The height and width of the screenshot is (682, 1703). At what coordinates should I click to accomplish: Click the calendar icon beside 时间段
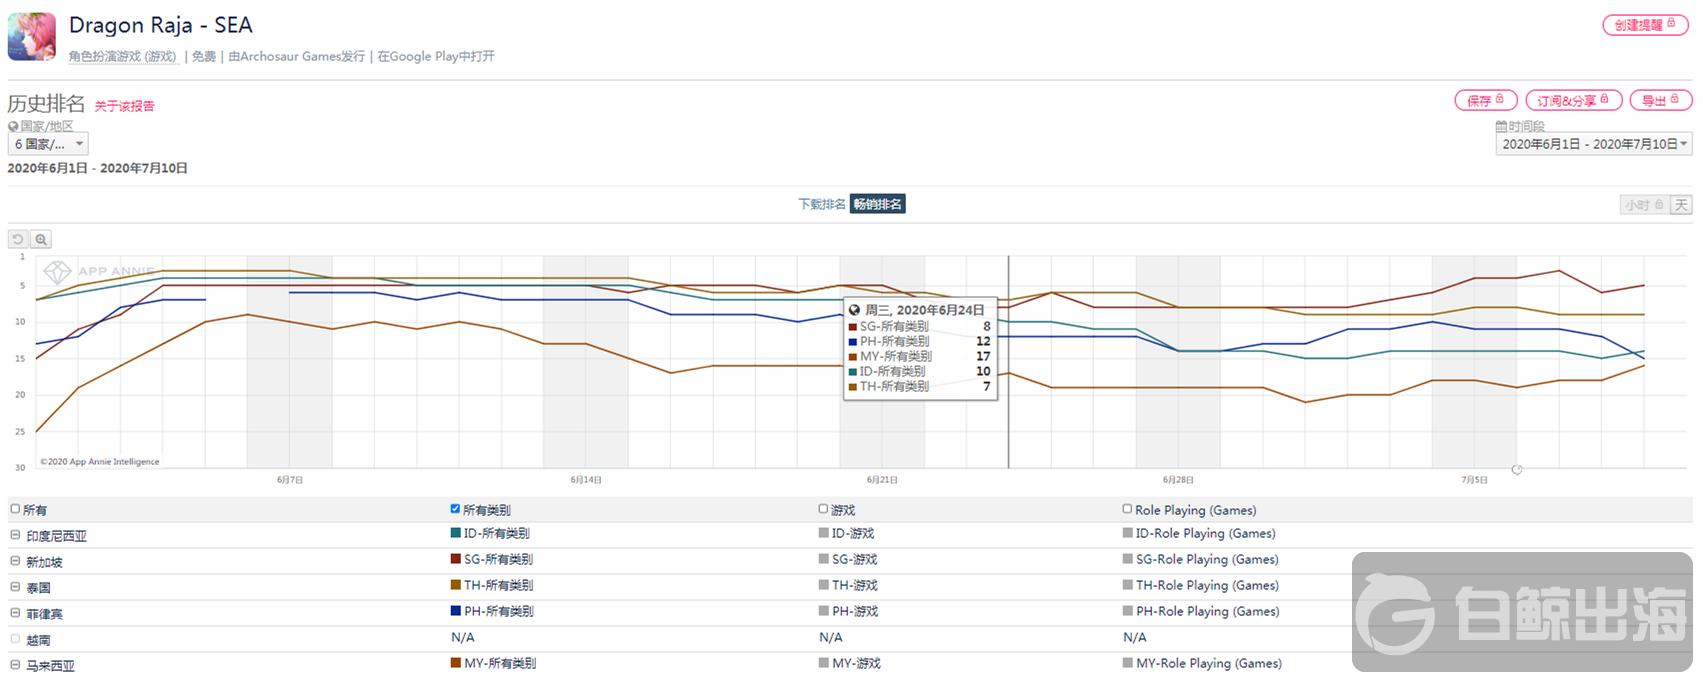(1501, 127)
